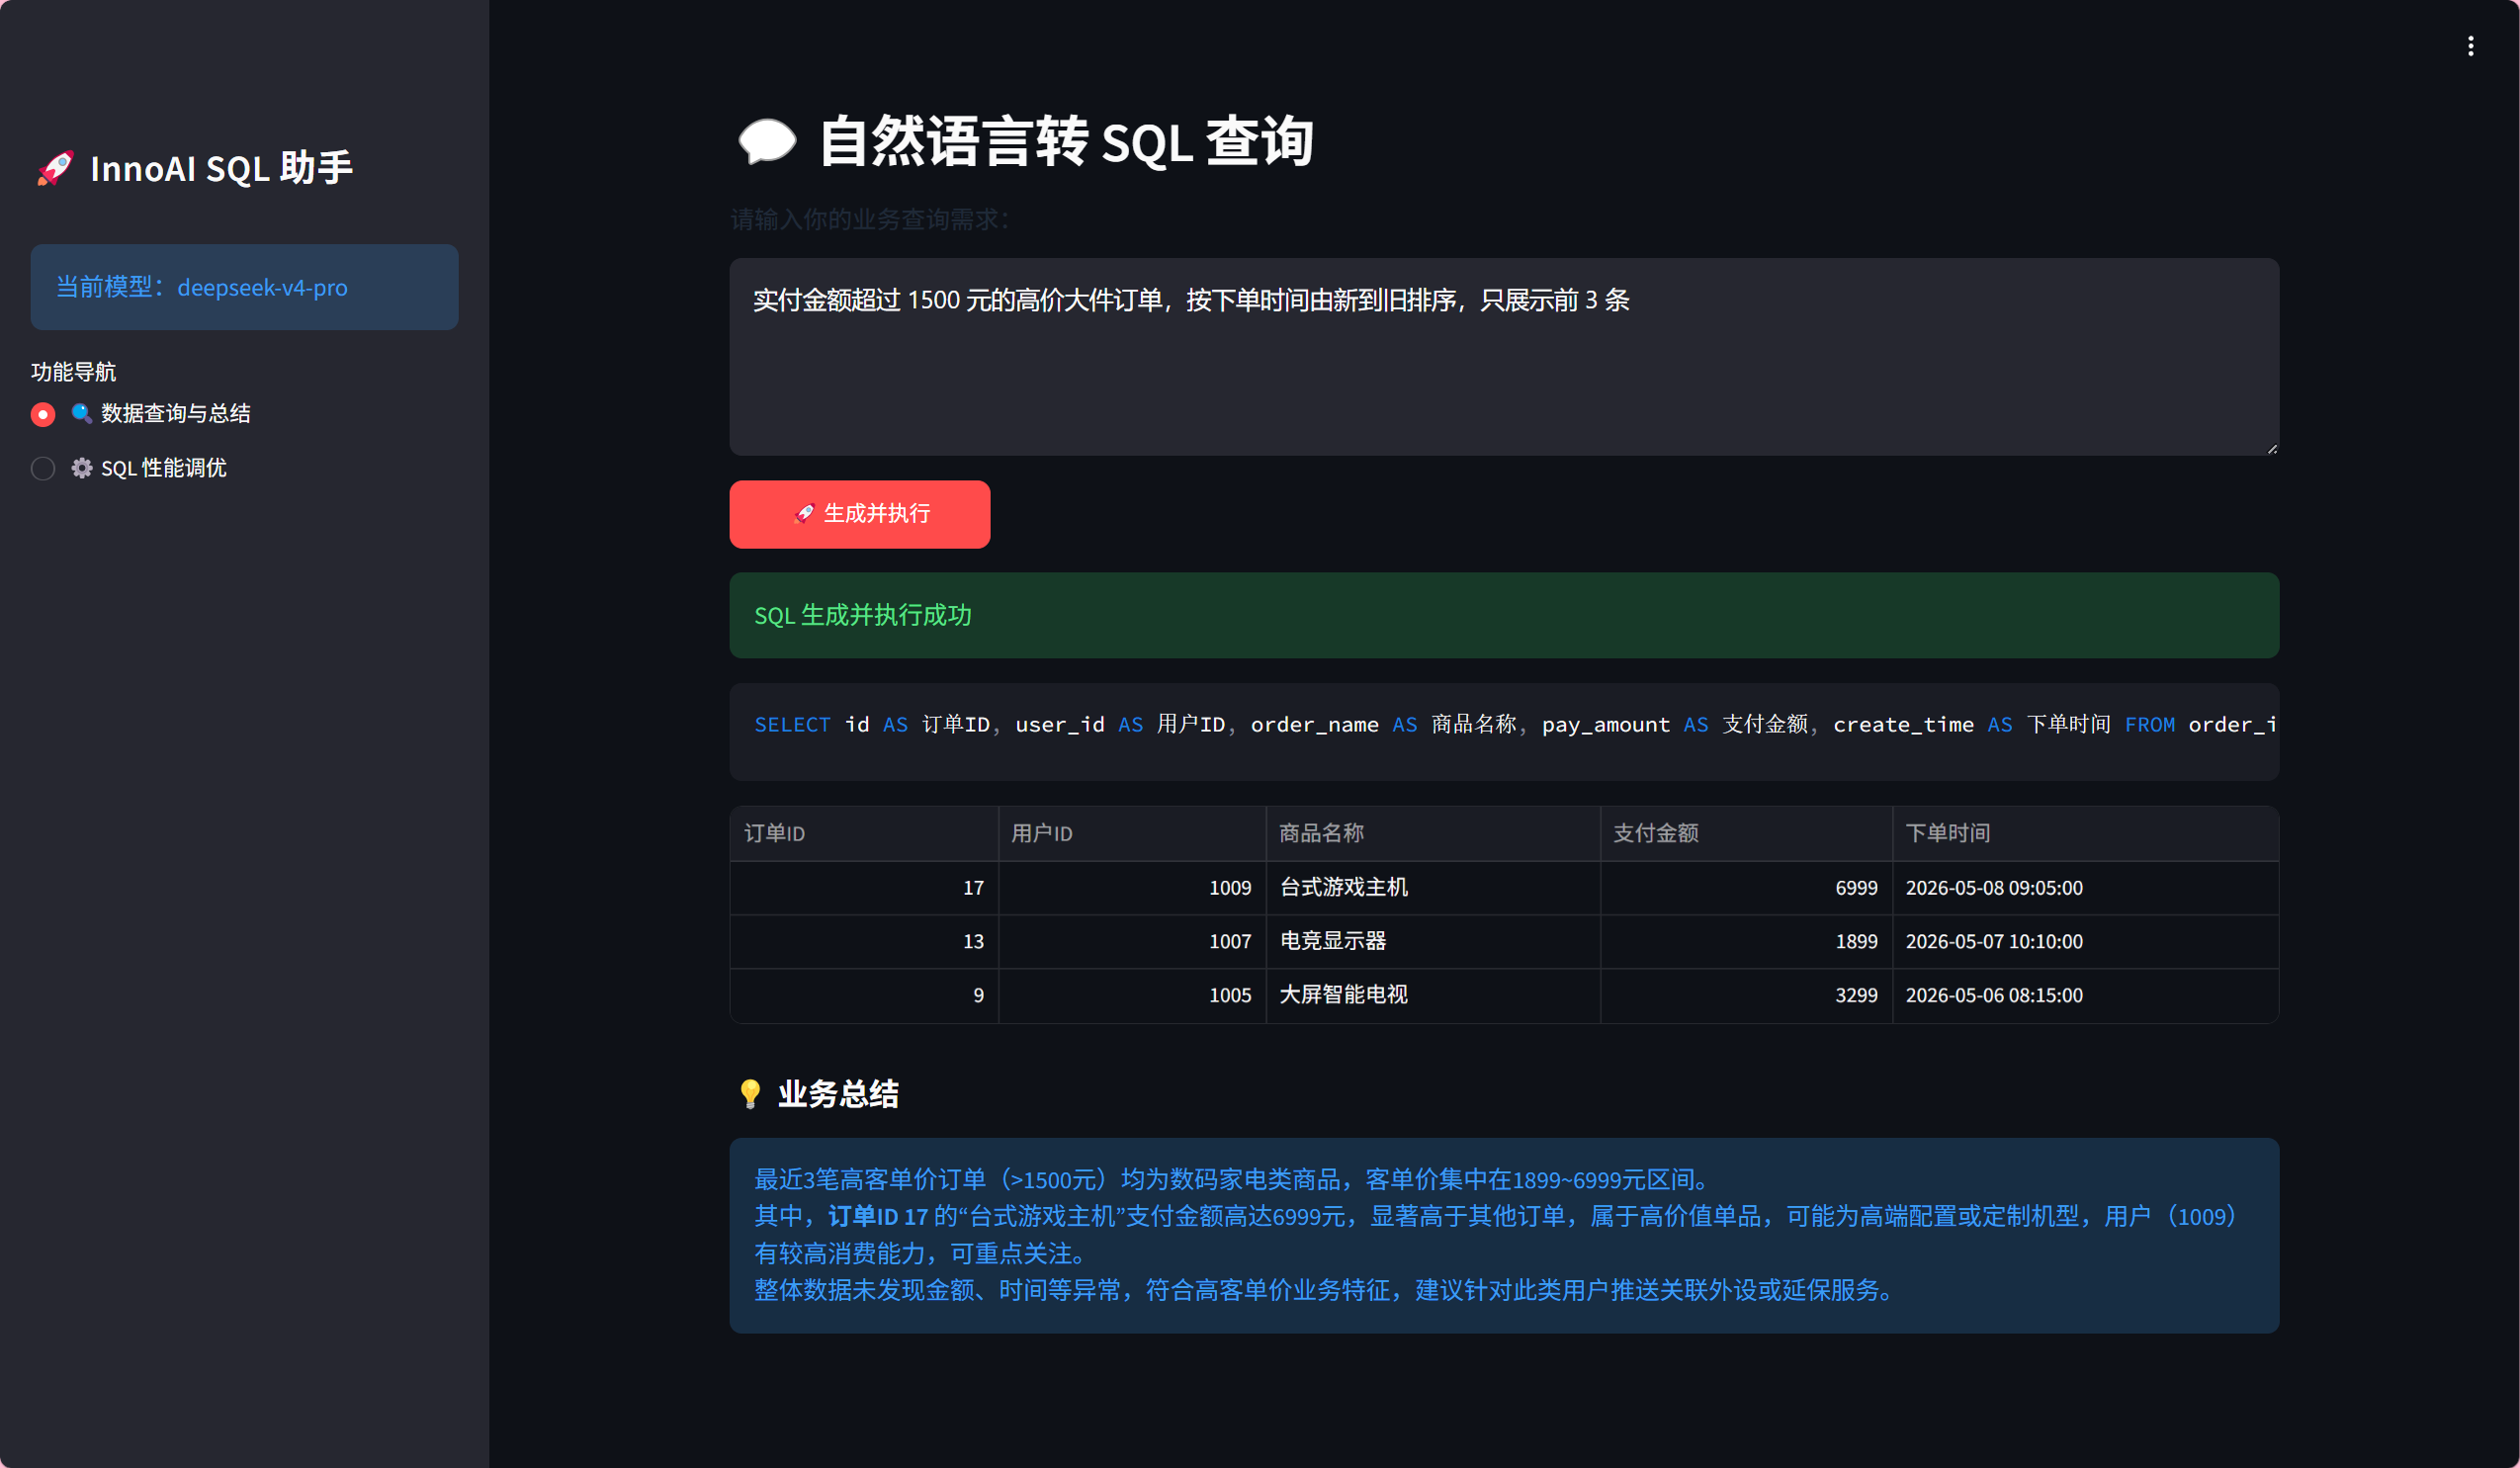Click the 生成并执行 button

pos(860,514)
